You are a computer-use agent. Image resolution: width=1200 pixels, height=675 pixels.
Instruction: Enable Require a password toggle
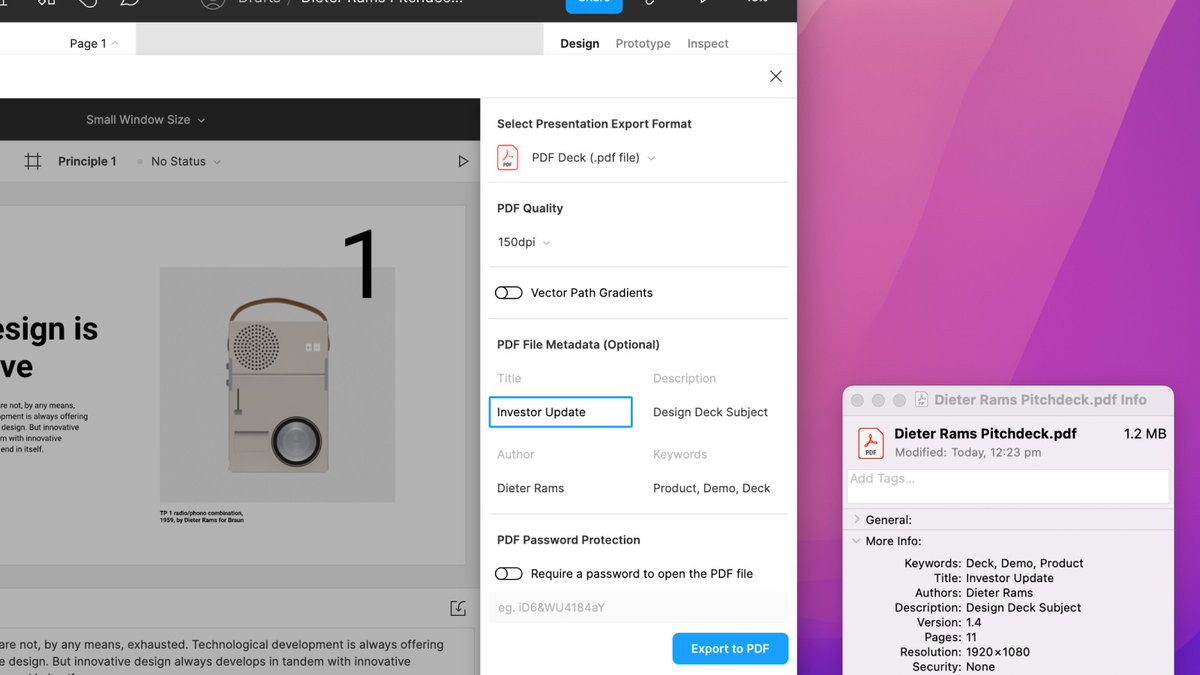(509, 574)
